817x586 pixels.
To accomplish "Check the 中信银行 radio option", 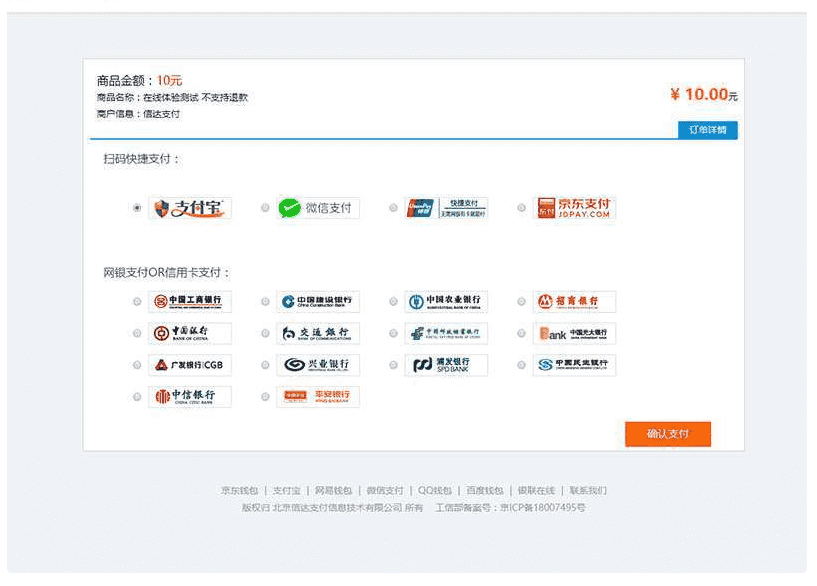I will coord(137,397).
